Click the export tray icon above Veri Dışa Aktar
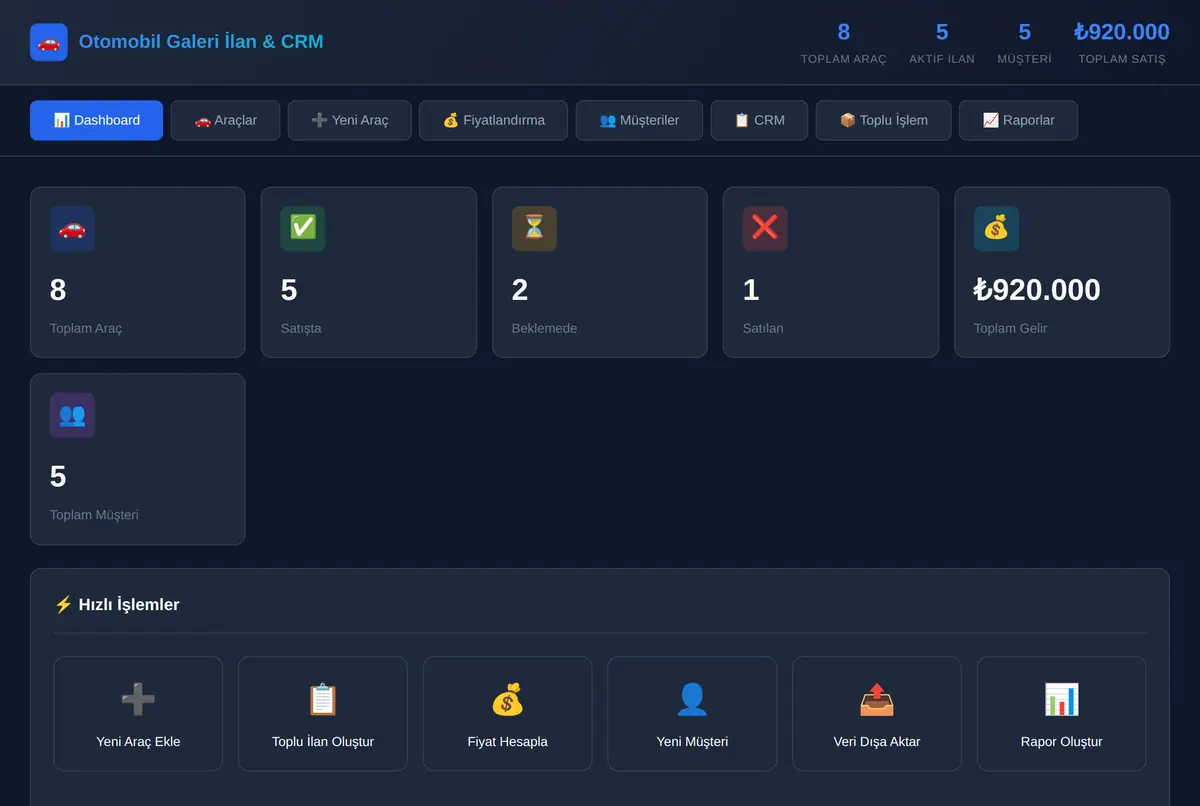 (877, 699)
